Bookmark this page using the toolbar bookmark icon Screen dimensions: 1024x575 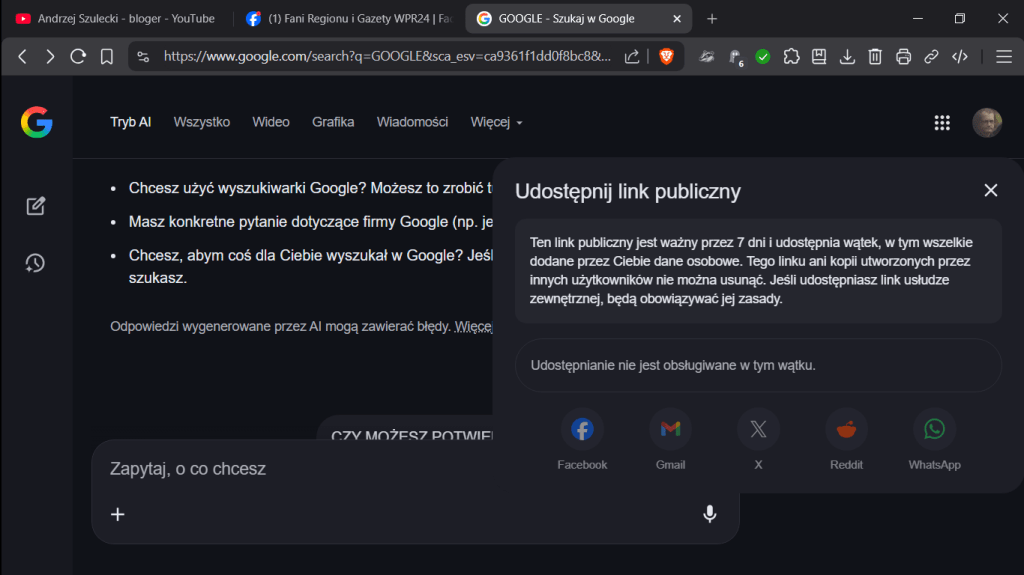pyautogui.click(x=106, y=57)
